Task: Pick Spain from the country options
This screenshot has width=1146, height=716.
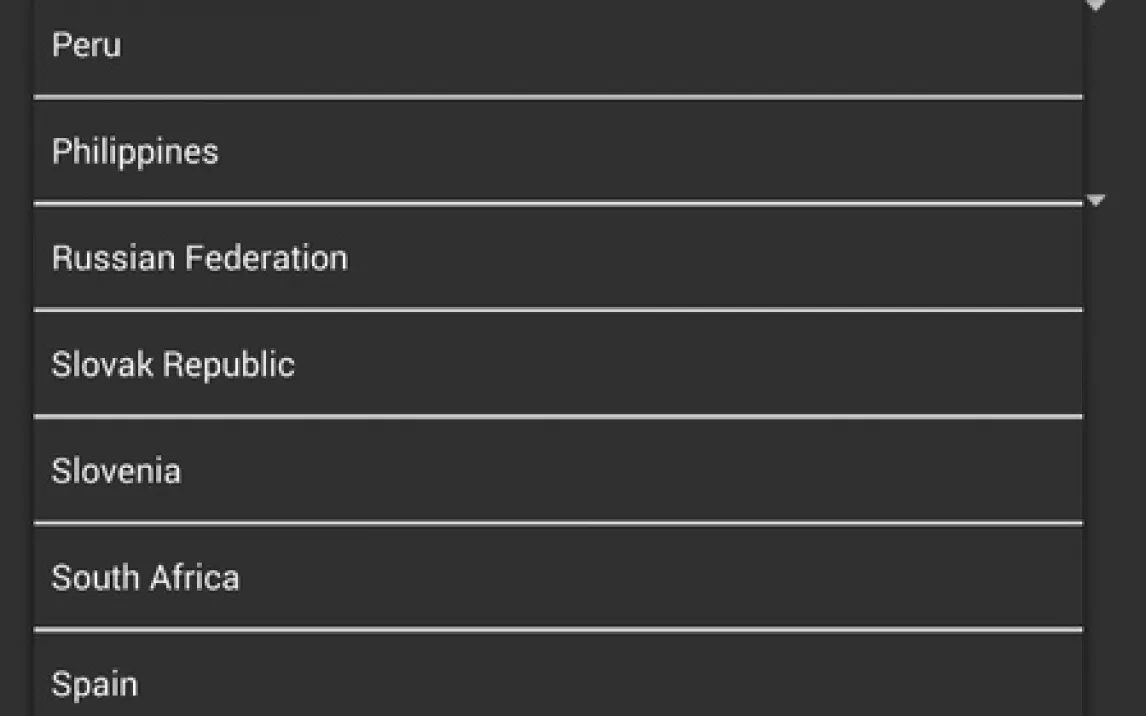Action: [558, 675]
